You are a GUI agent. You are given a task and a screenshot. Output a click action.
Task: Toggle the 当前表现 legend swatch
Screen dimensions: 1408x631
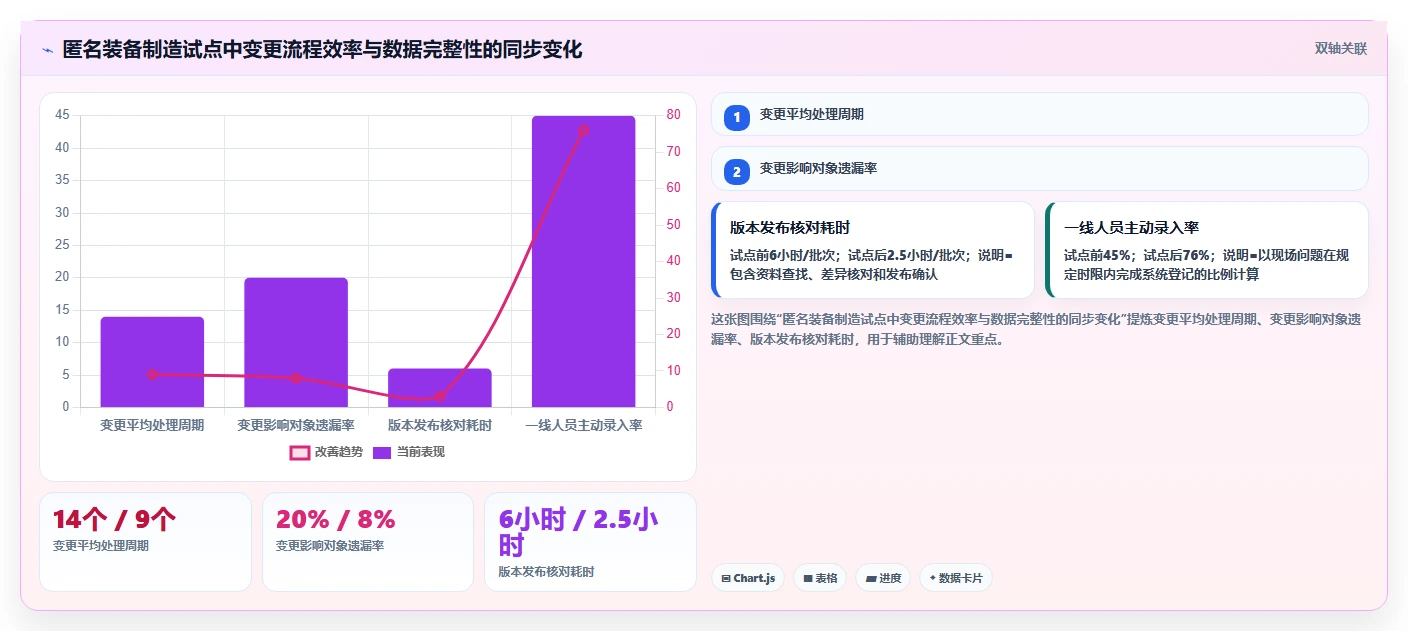coord(381,452)
